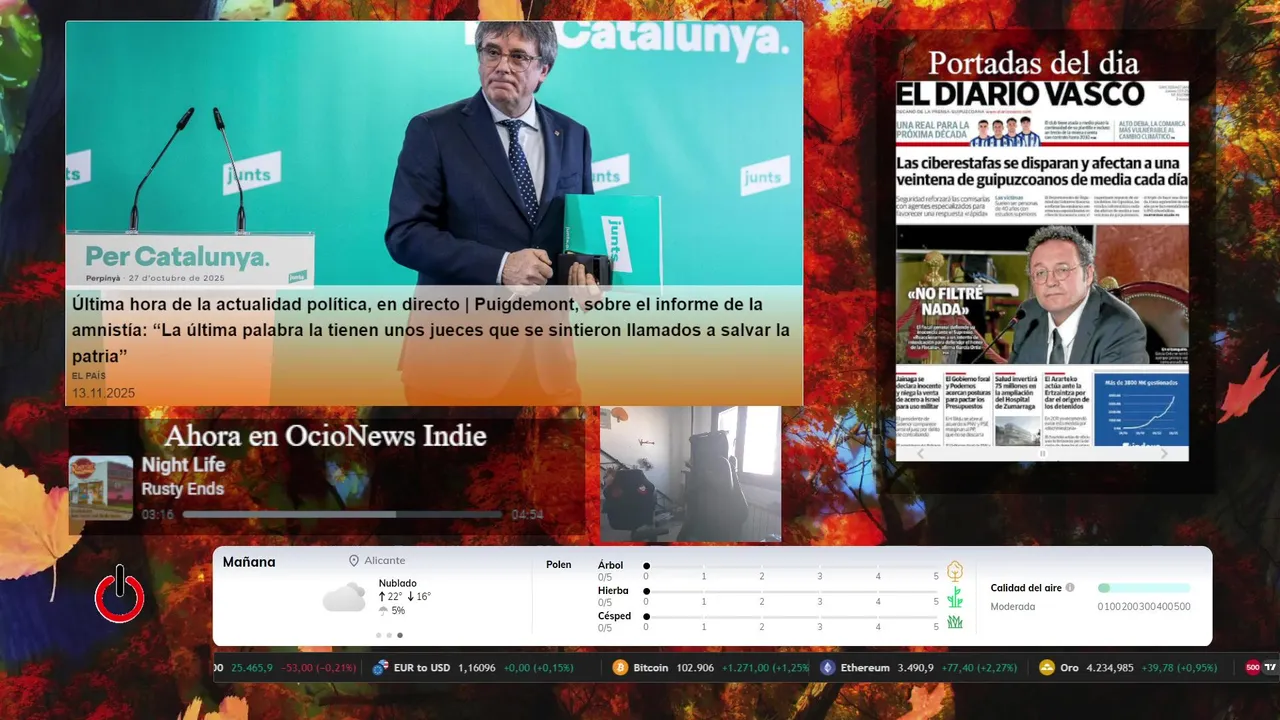The image size is (1280, 720).
Task: Click the 'Polen' section label
Action: coord(559,565)
